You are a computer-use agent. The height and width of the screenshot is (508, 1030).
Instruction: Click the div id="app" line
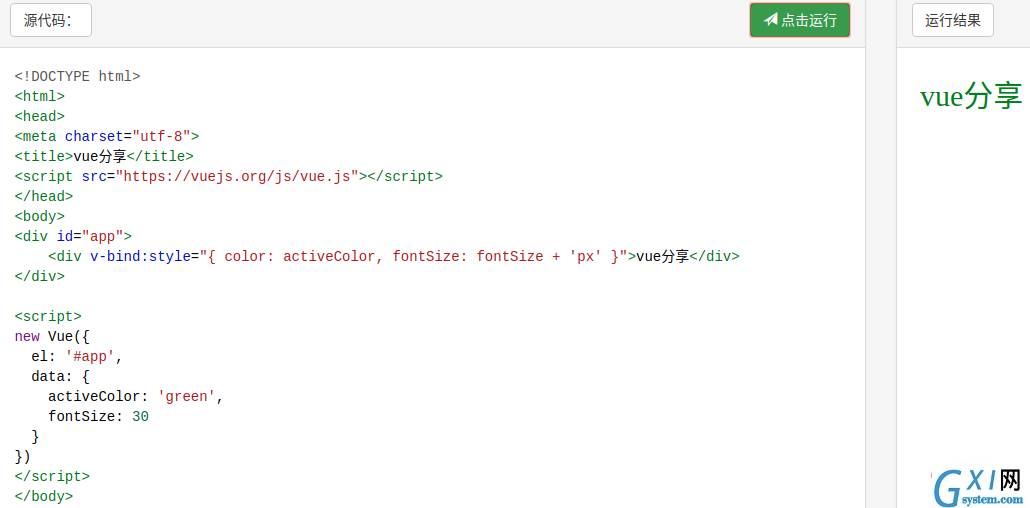pos(73,237)
